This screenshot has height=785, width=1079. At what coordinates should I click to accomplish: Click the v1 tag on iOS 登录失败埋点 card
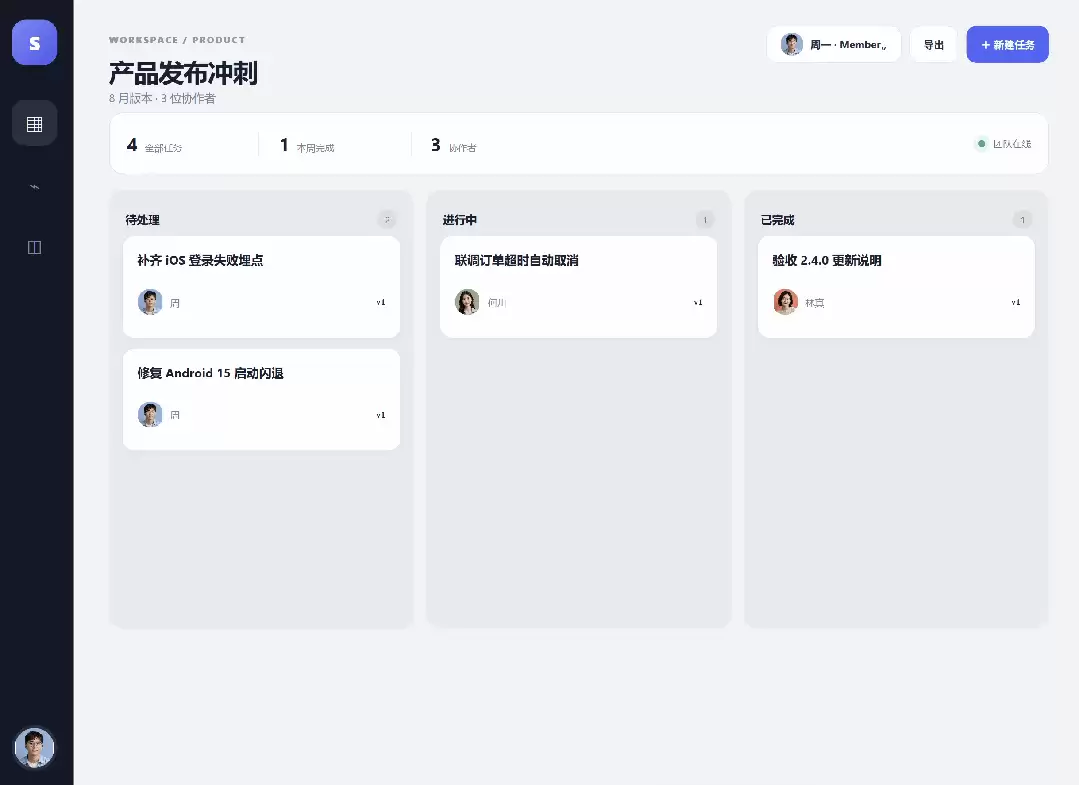tap(381, 303)
